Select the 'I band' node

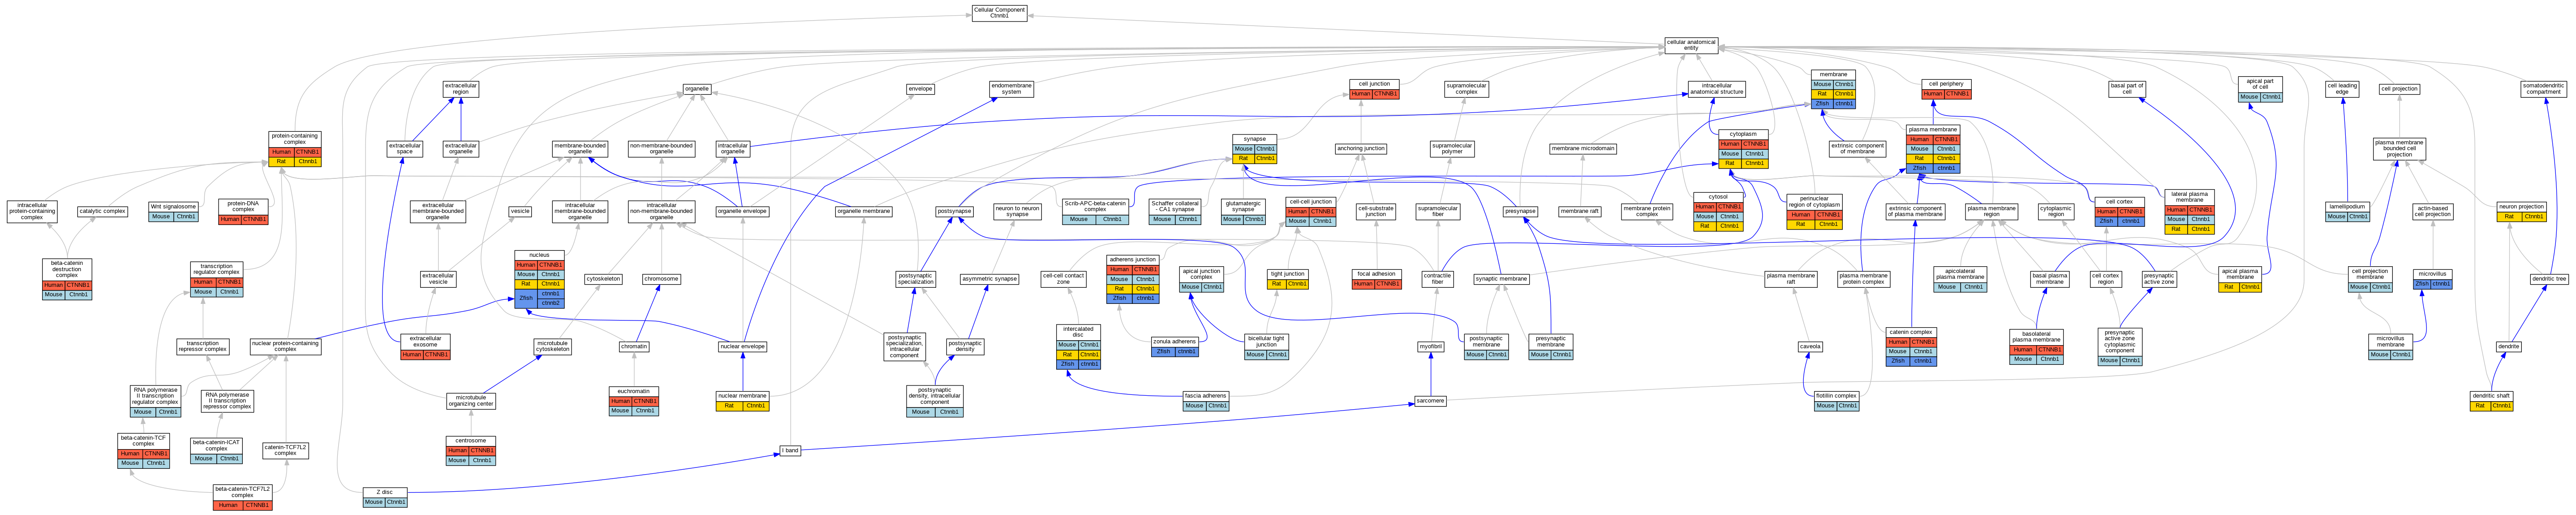point(790,450)
